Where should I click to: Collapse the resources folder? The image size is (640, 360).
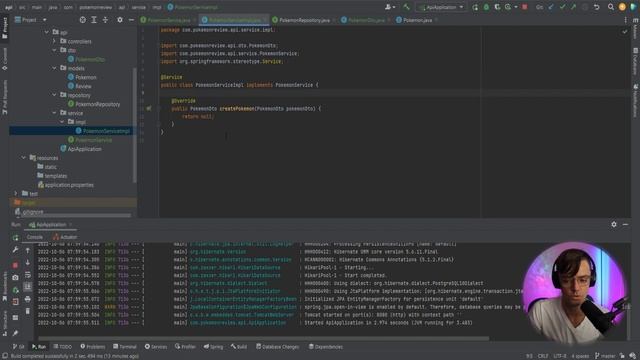(24, 158)
